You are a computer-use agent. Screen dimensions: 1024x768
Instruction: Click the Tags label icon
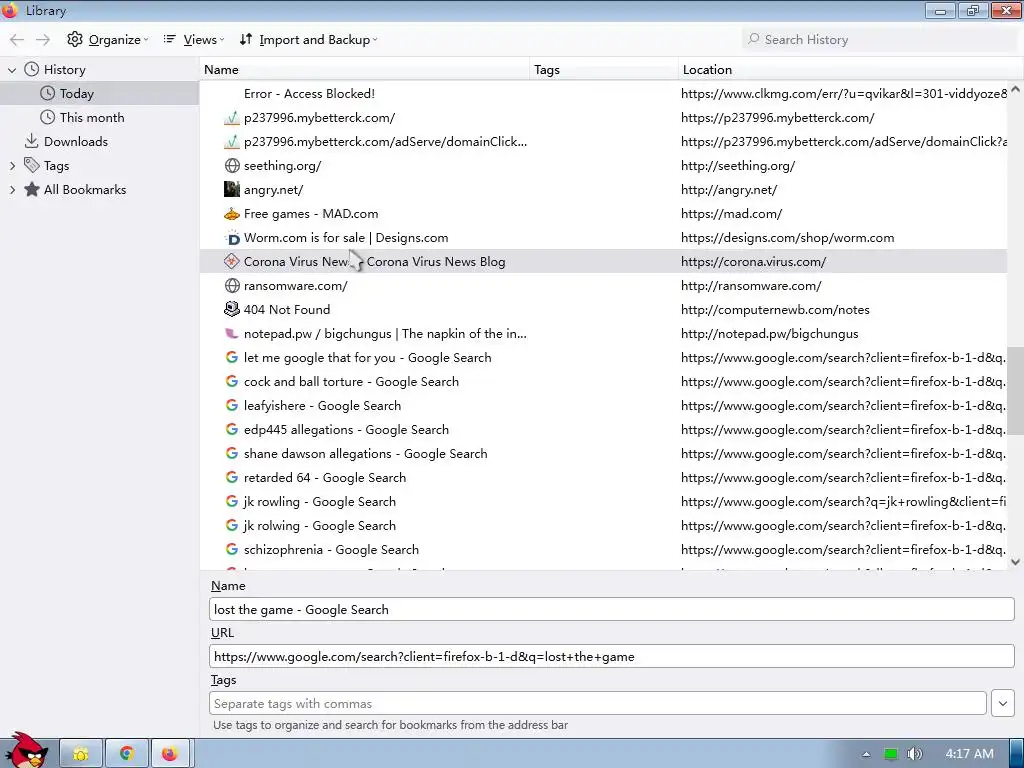pos(31,165)
